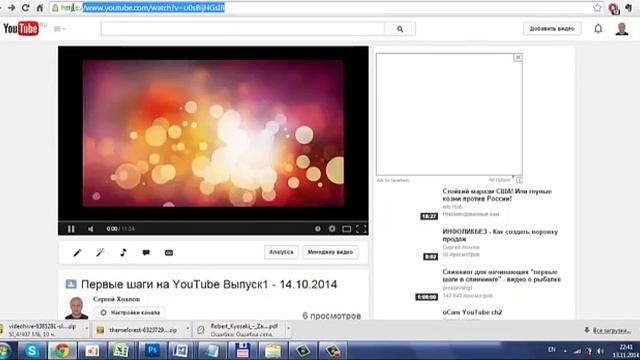Screen dimensions: 640x360
Task: Open the YouTube logo home link
Action: coord(21,29)
